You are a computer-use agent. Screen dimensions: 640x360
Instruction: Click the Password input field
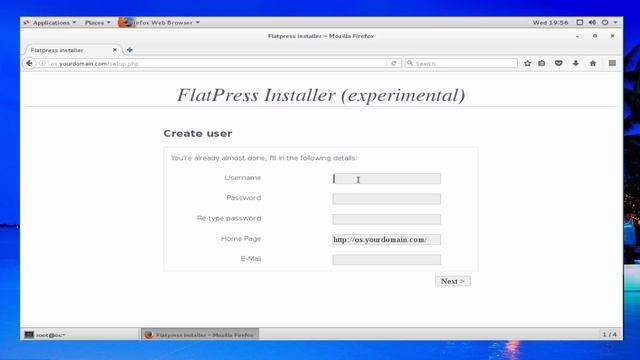click(387, 199)
